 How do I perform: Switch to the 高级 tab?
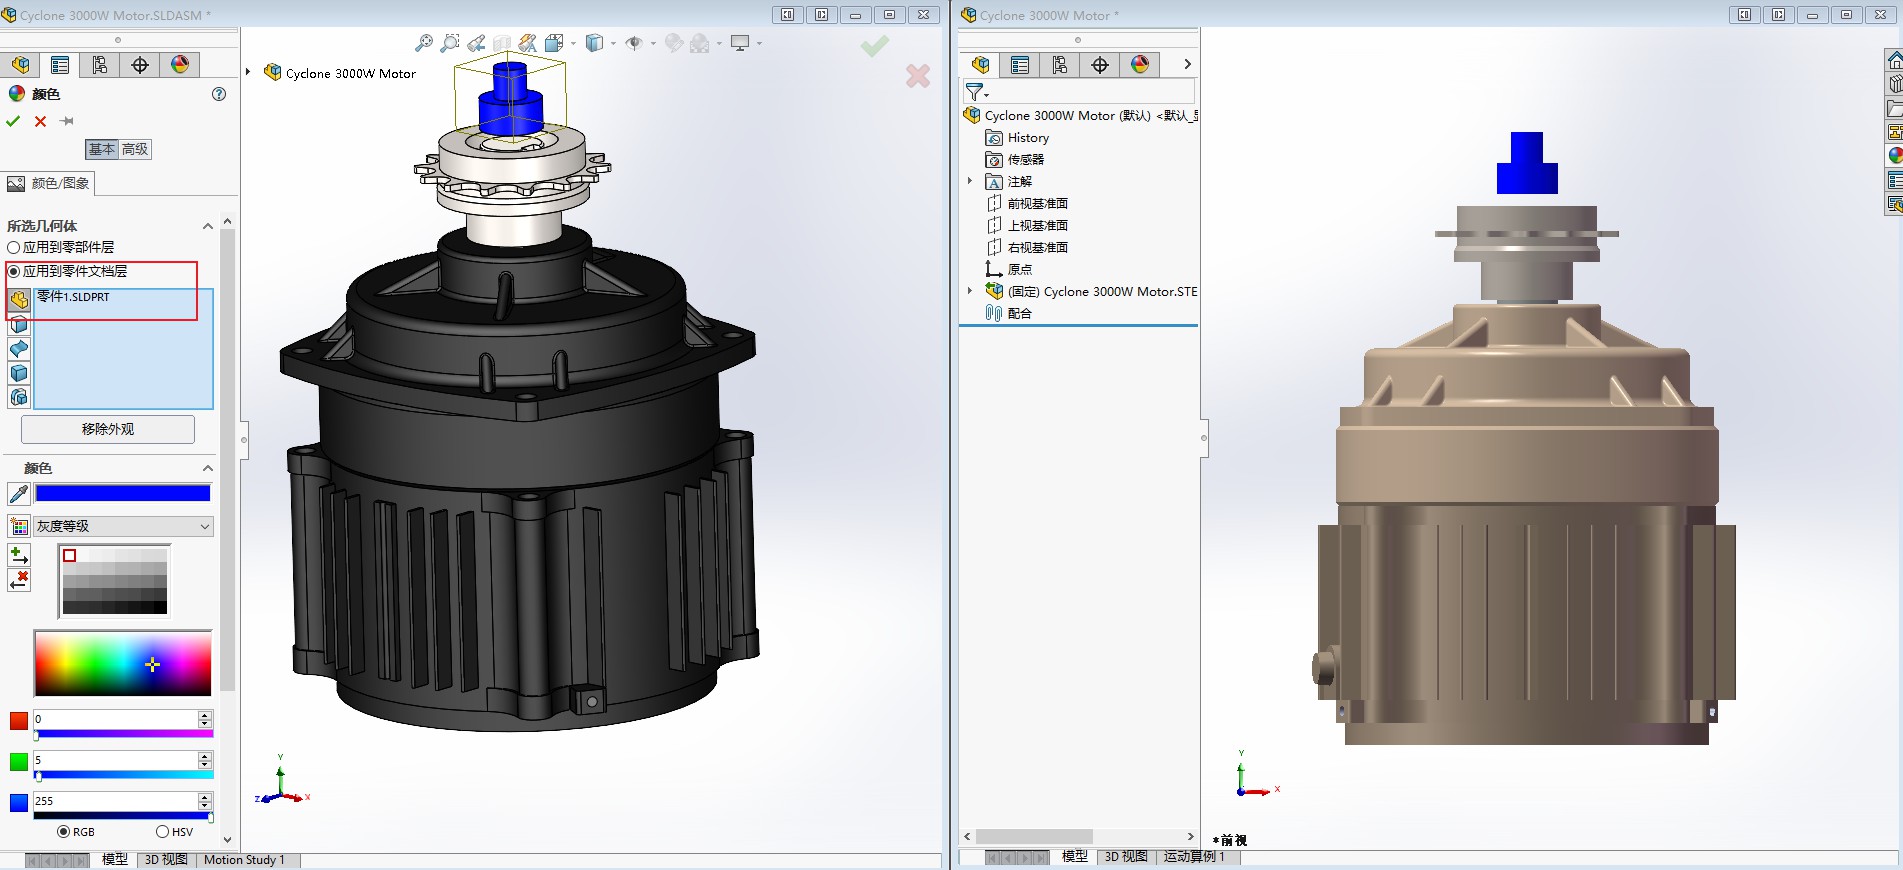click(x=135, y=149)
